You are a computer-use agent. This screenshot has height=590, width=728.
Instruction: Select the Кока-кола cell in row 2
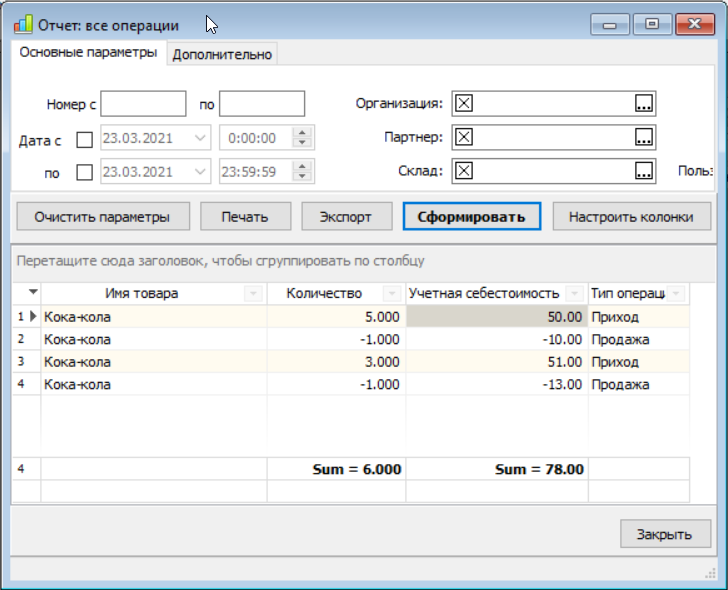pyautogui.click(x=154, y=339)
